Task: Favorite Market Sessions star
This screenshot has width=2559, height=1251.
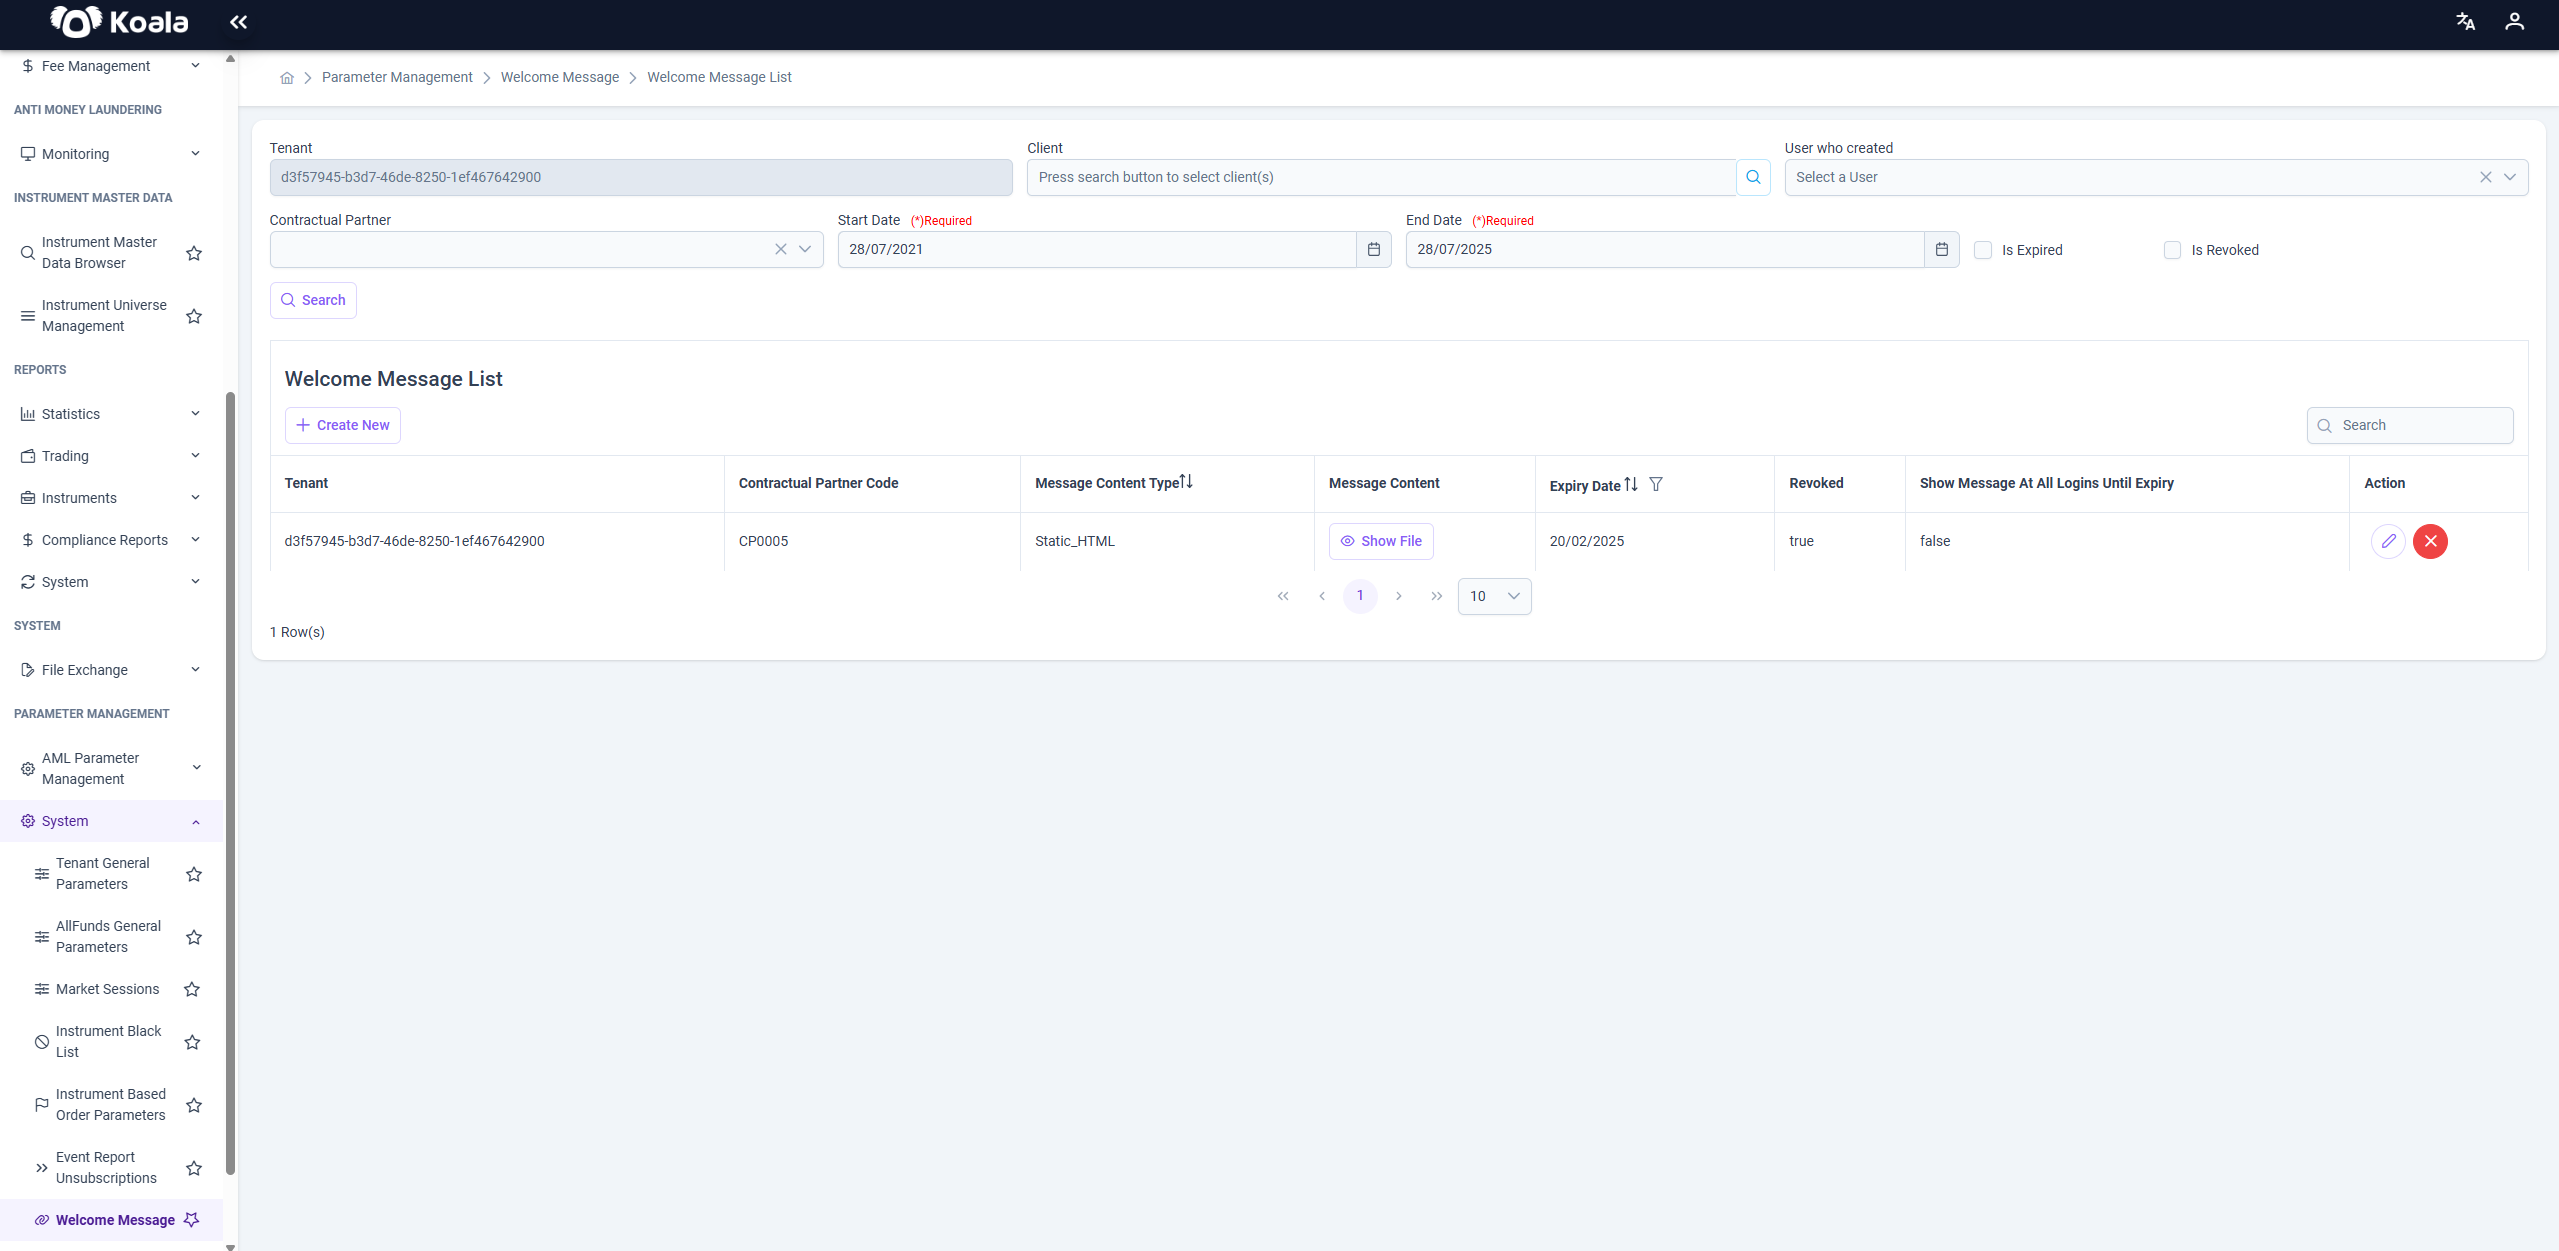Action: (x=192, y=989)
